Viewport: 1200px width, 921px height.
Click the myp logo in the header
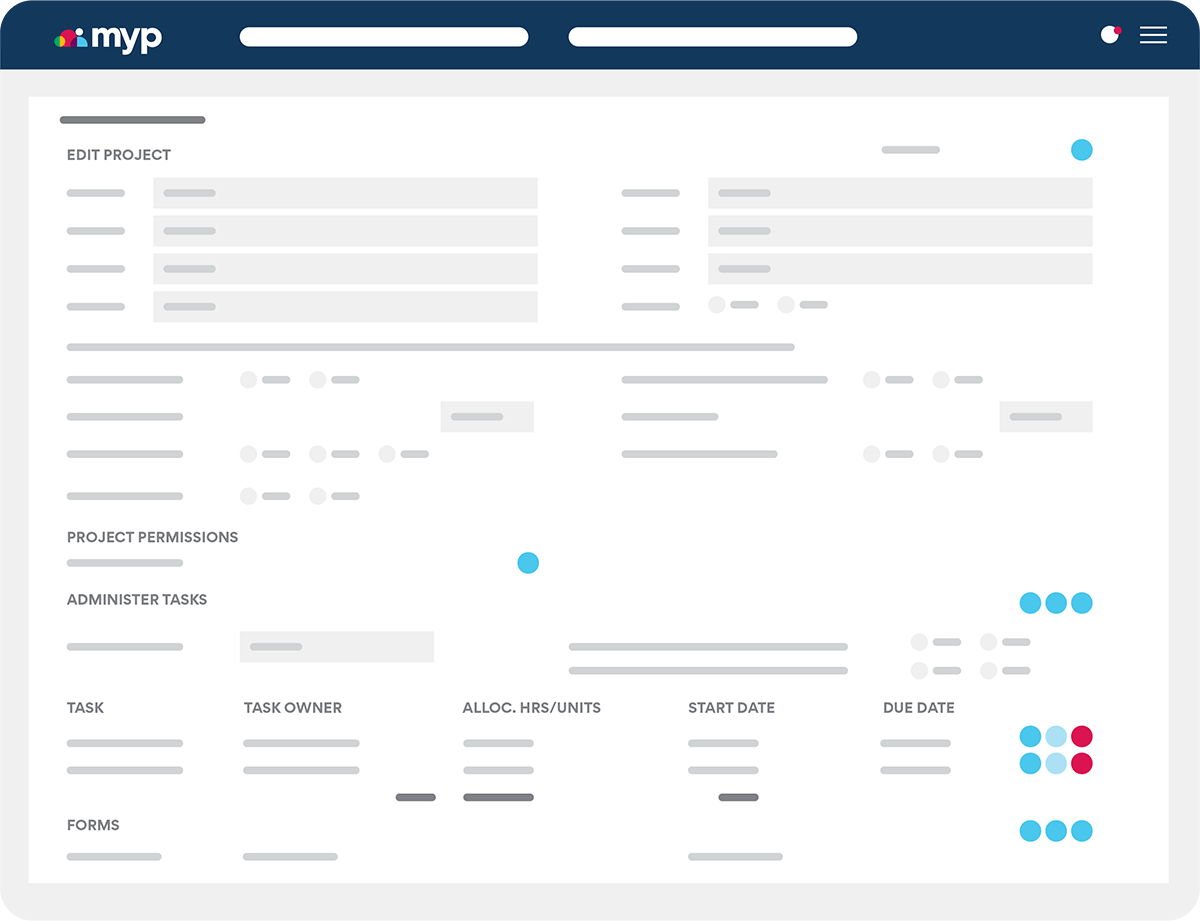pyautogui.click(x=108, y=37)
